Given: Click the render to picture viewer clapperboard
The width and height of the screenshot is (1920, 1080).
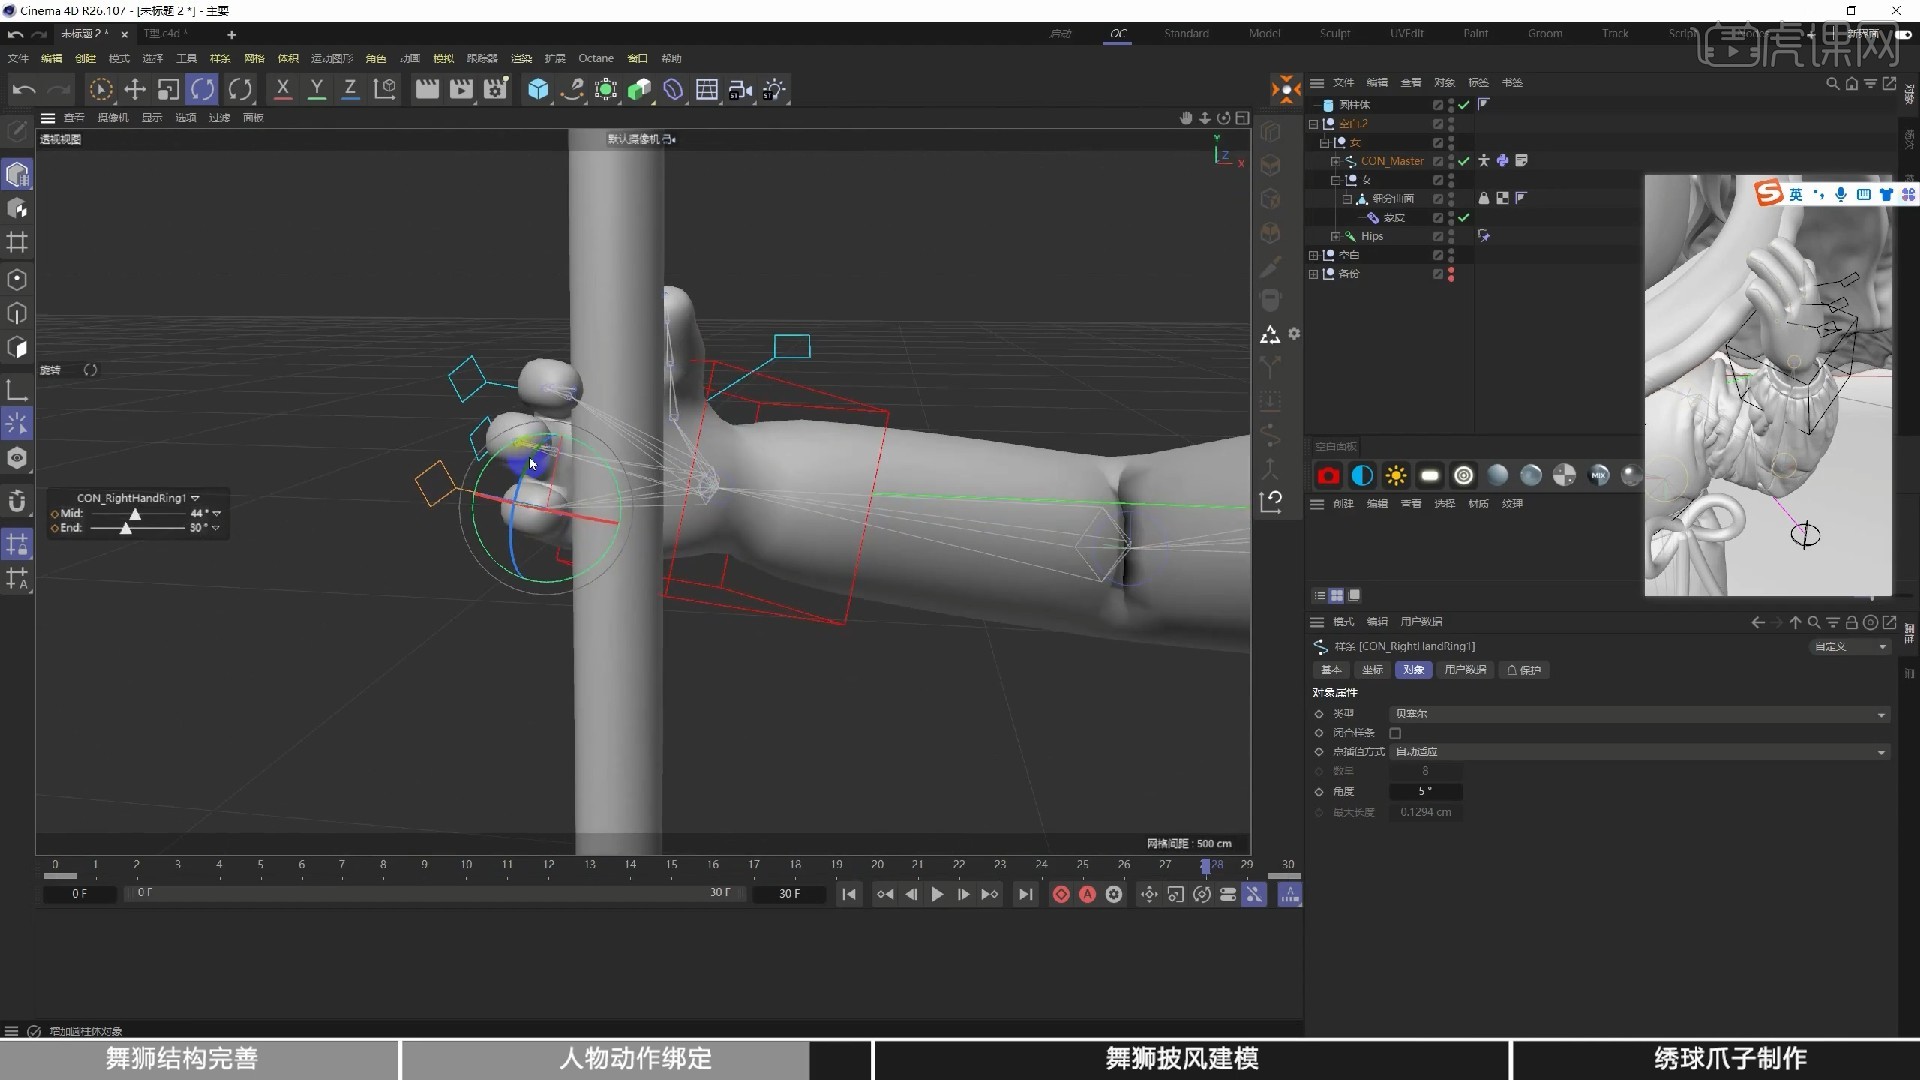Looking at the screenshot, I should pos(461,90).
